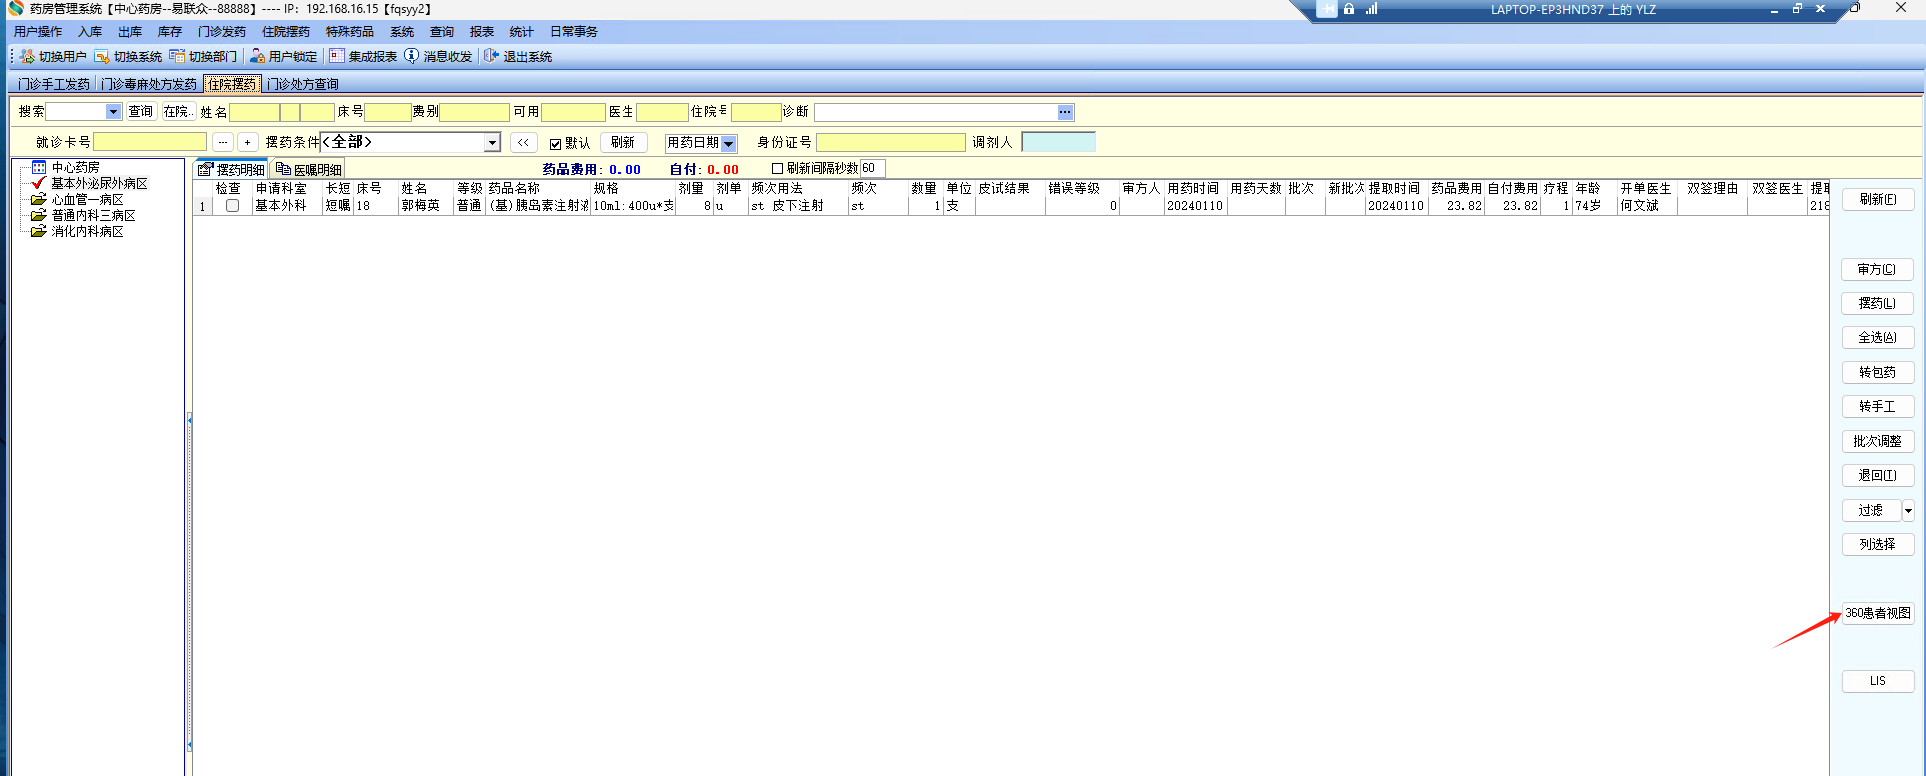Open the 用户操作 menu
Image resolution: width=1926 pixels, height=776 pixels.
point(38,32)
